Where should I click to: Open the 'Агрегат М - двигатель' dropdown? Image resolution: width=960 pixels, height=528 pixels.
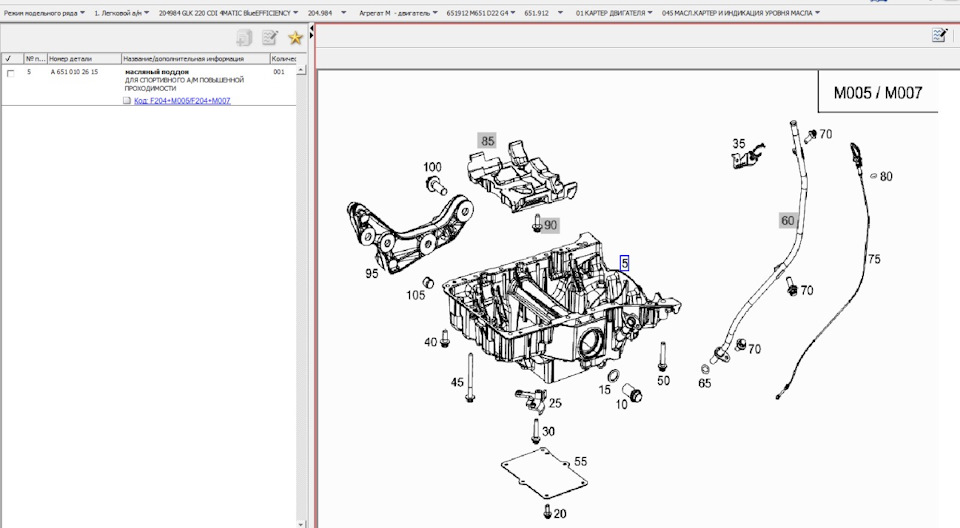tap(398, 13)
